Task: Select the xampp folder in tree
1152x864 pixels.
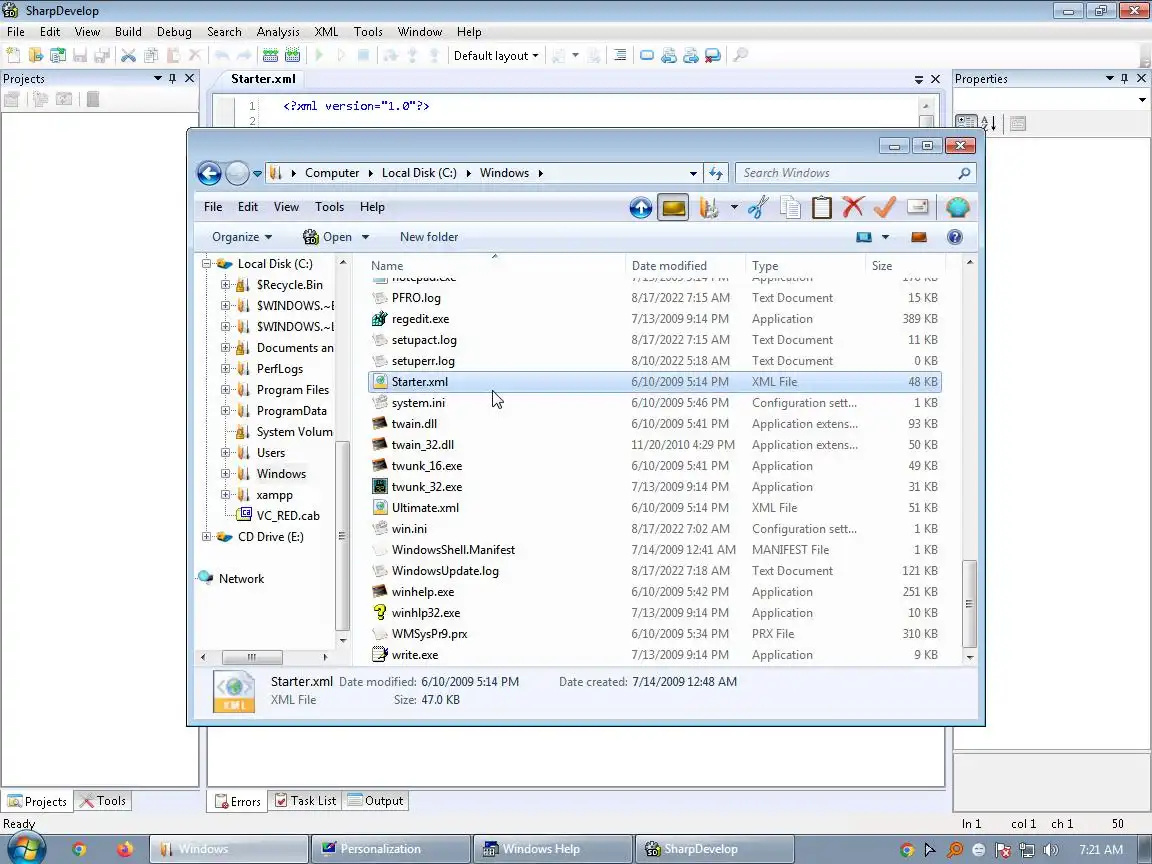Action: (274, 494)
